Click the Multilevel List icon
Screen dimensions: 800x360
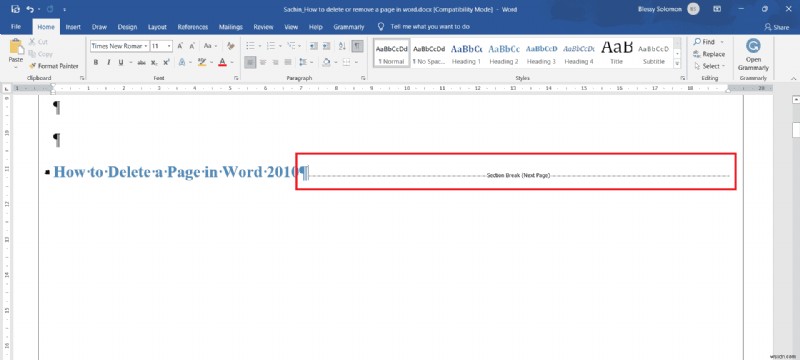click(x=292, y=46)
